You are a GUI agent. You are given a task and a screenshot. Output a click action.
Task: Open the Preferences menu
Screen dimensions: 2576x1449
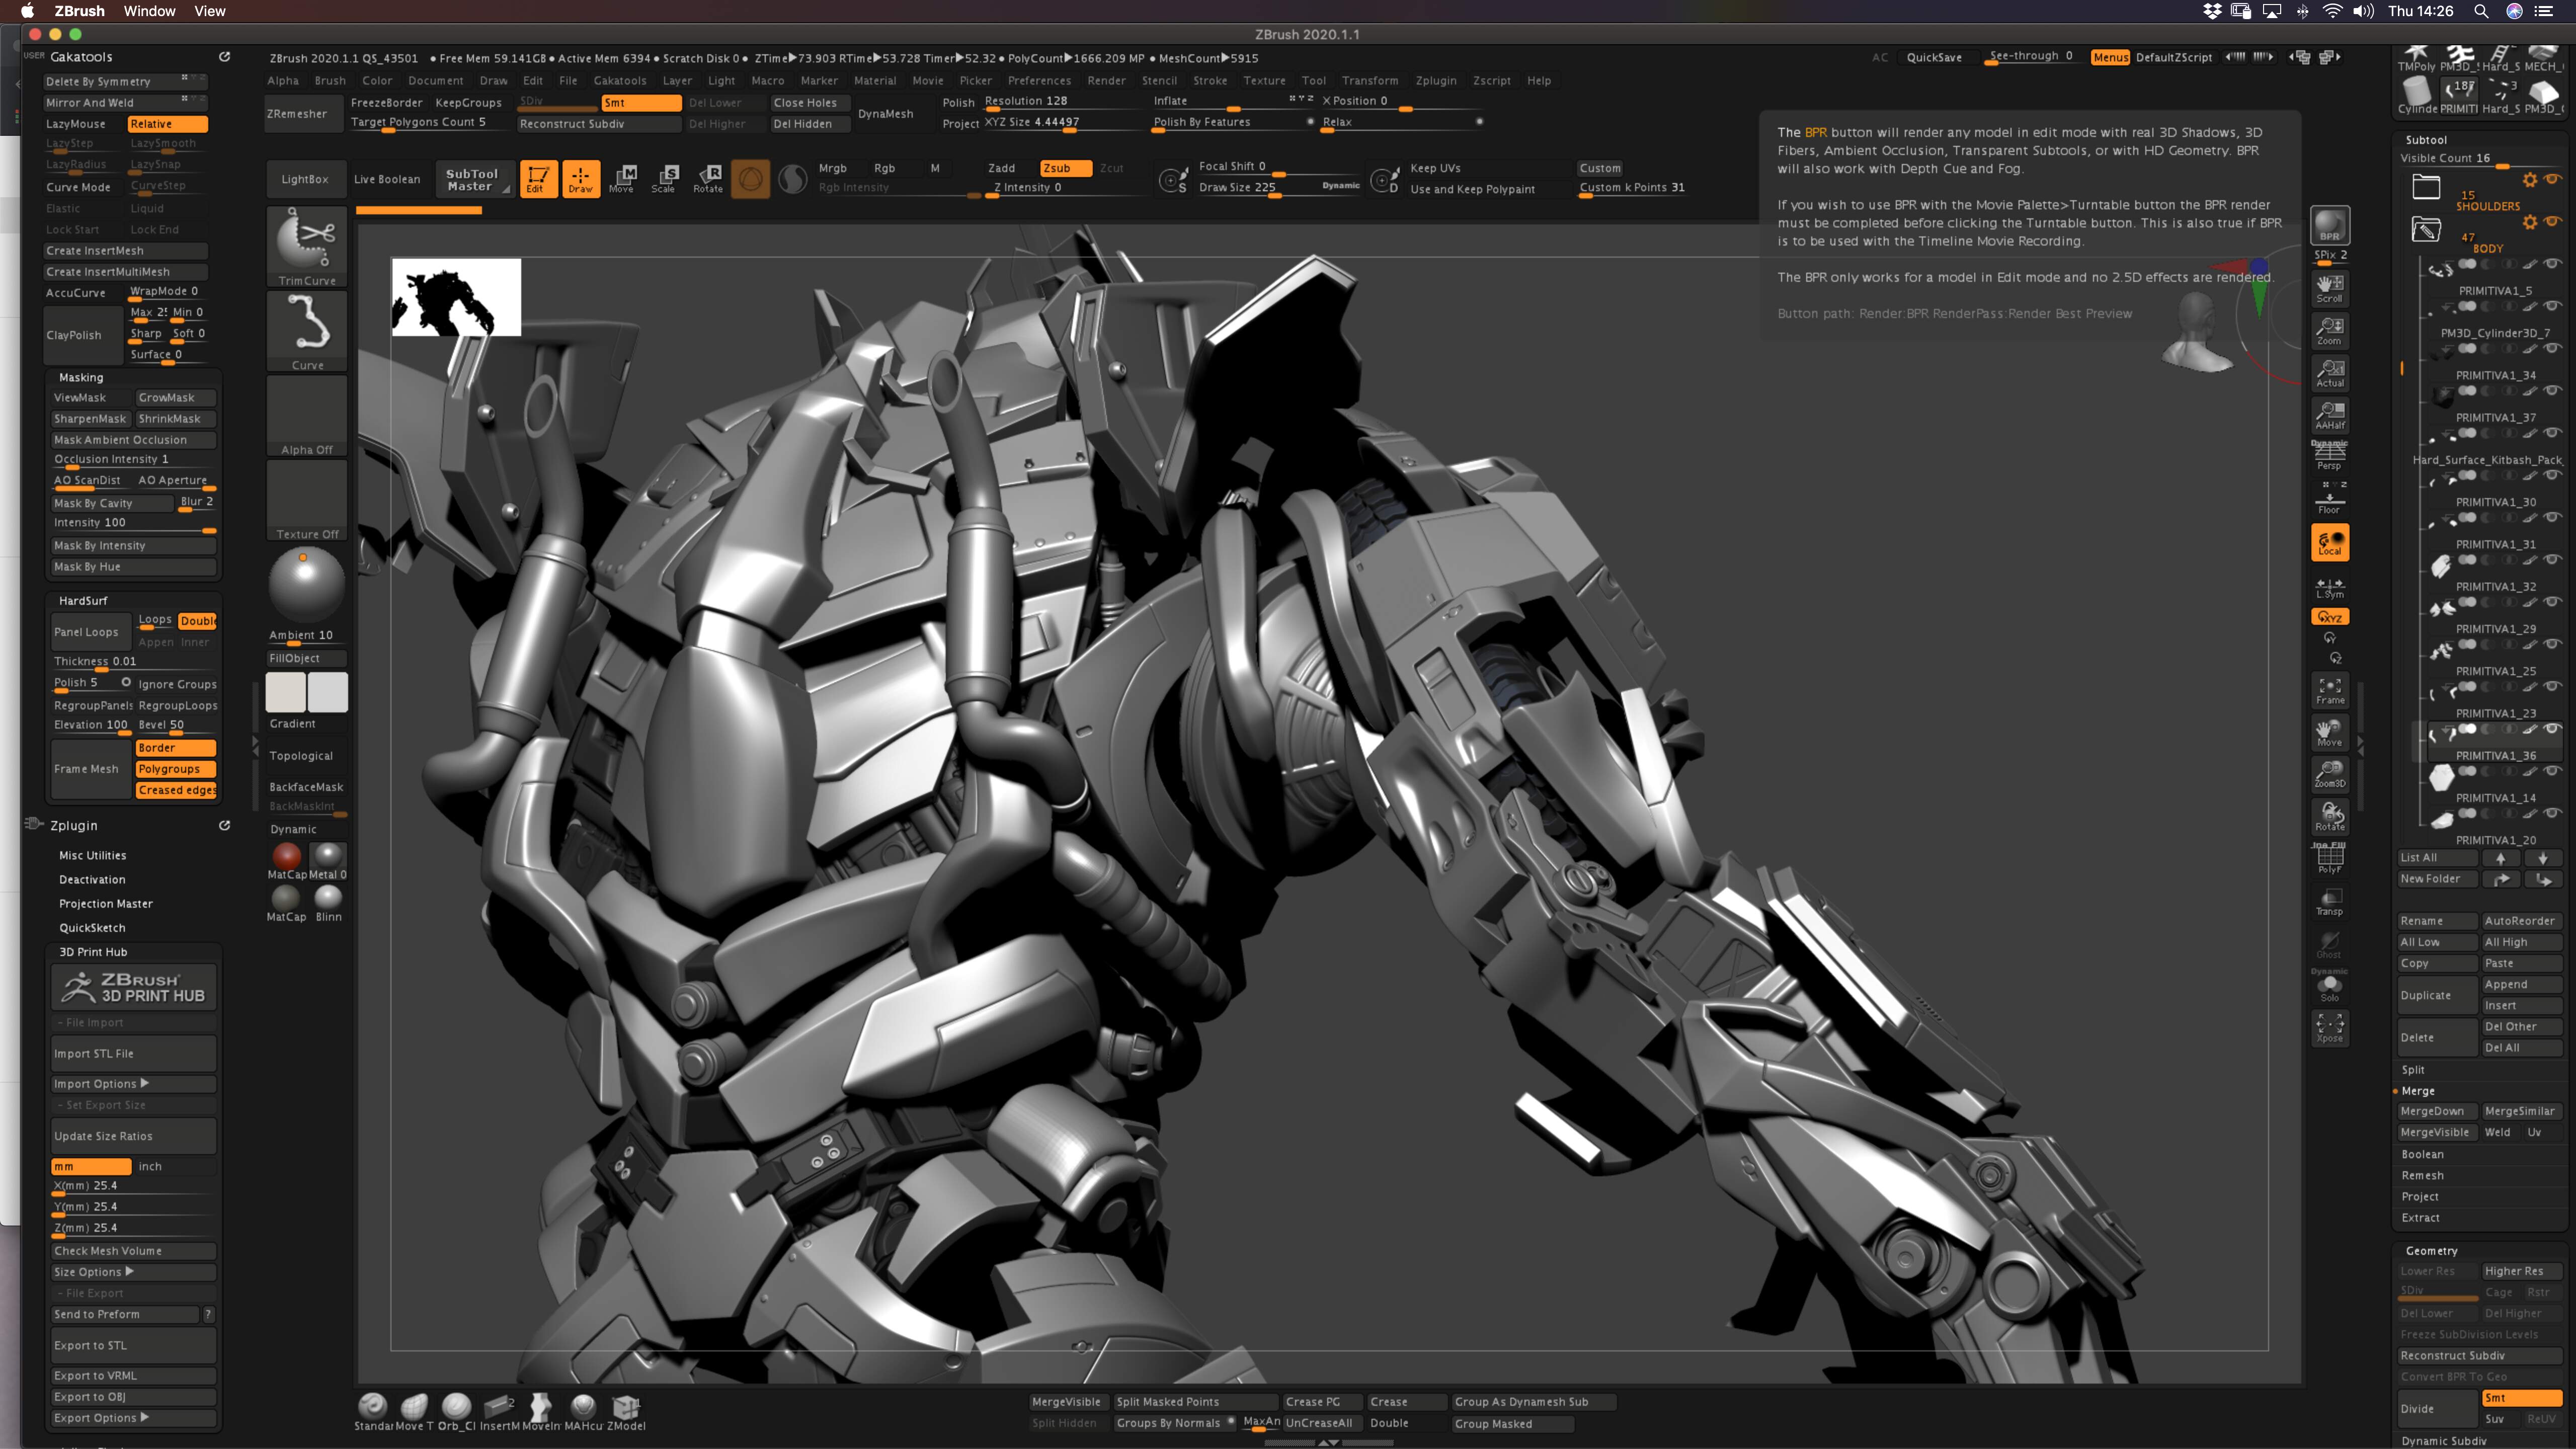1040,80
